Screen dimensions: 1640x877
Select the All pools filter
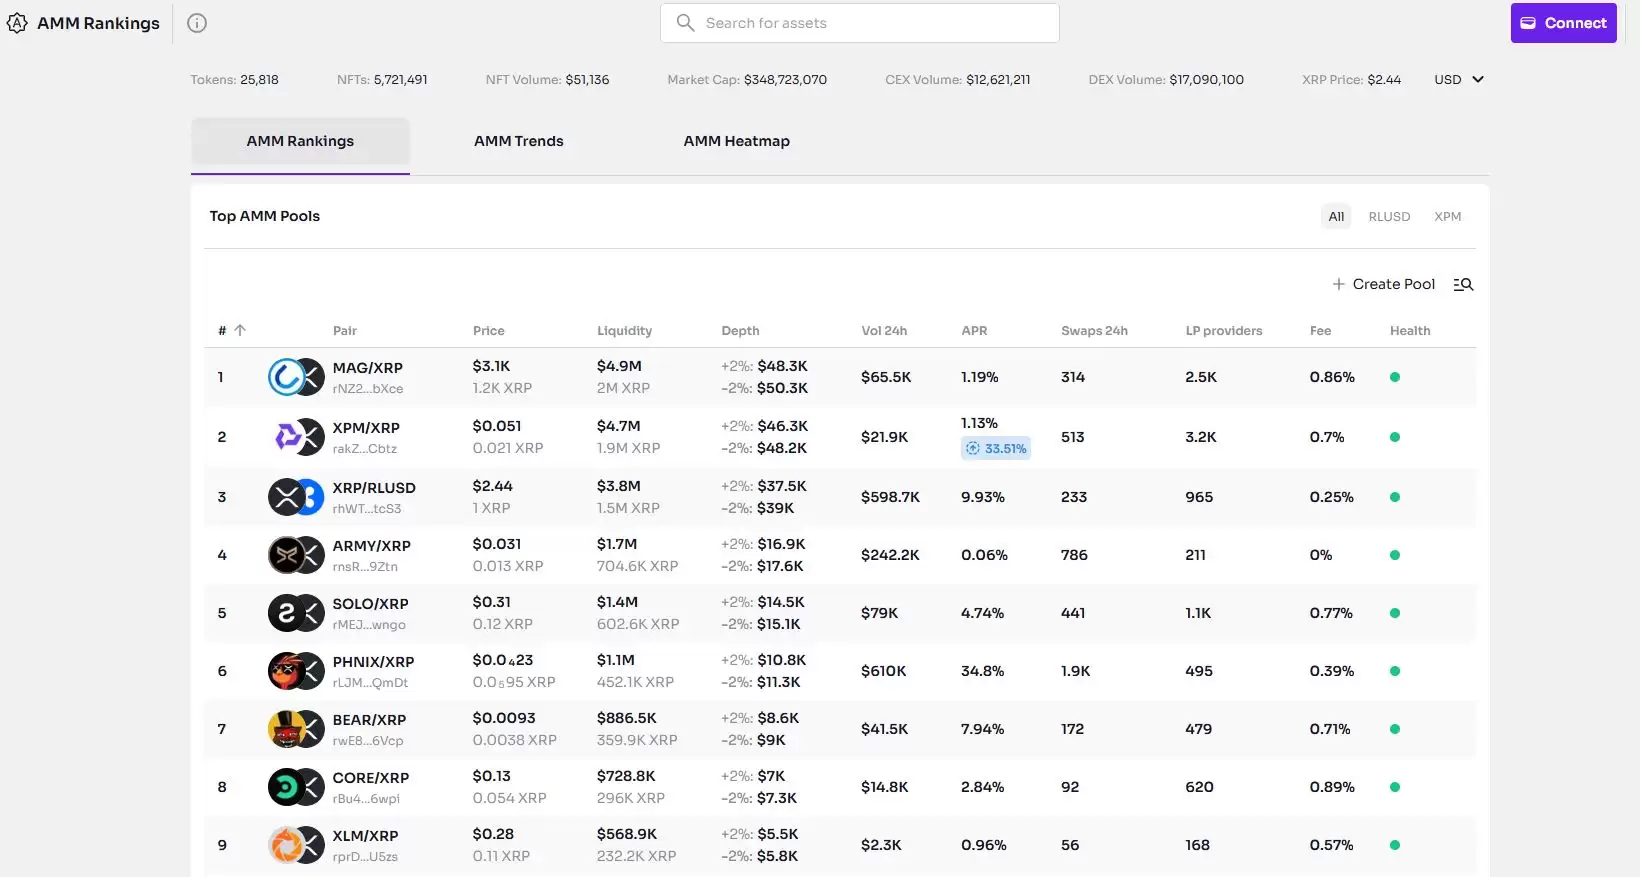point(1336,217)
